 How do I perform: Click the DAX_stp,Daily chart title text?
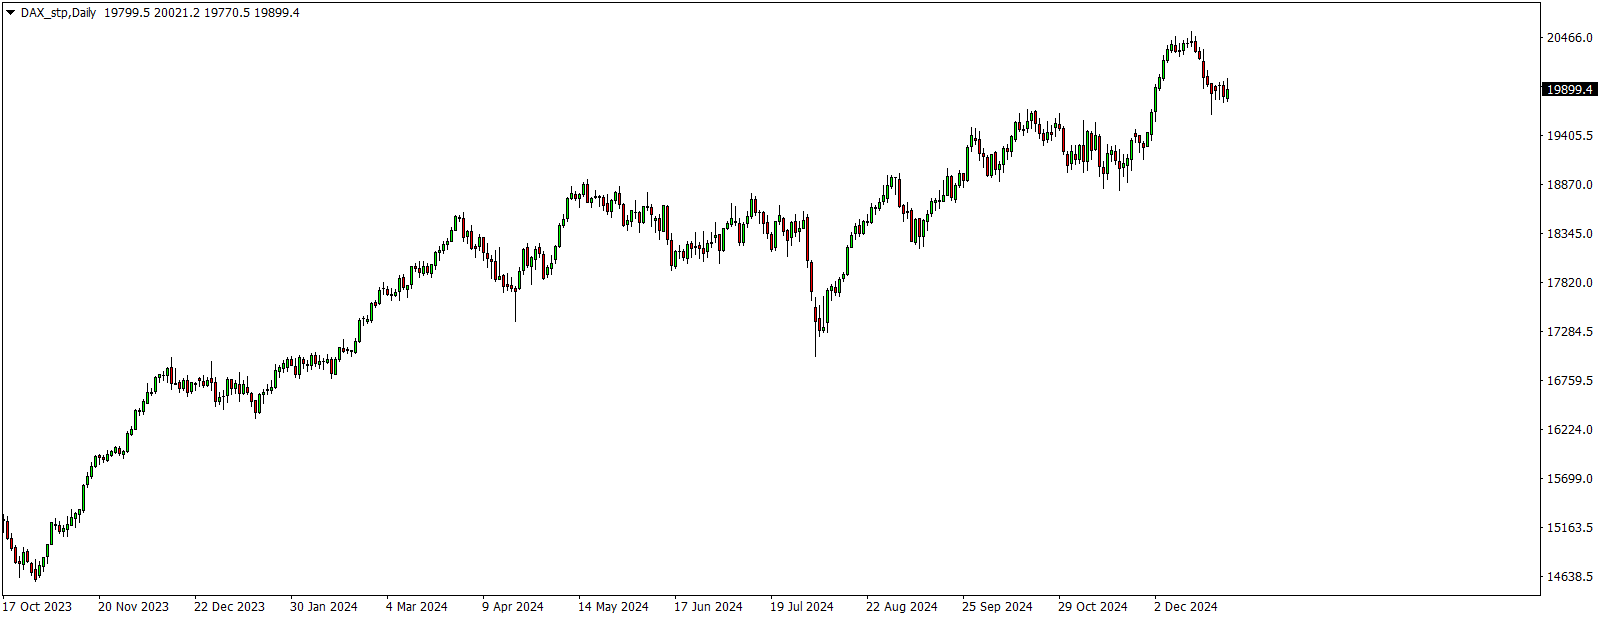point(58,13)
